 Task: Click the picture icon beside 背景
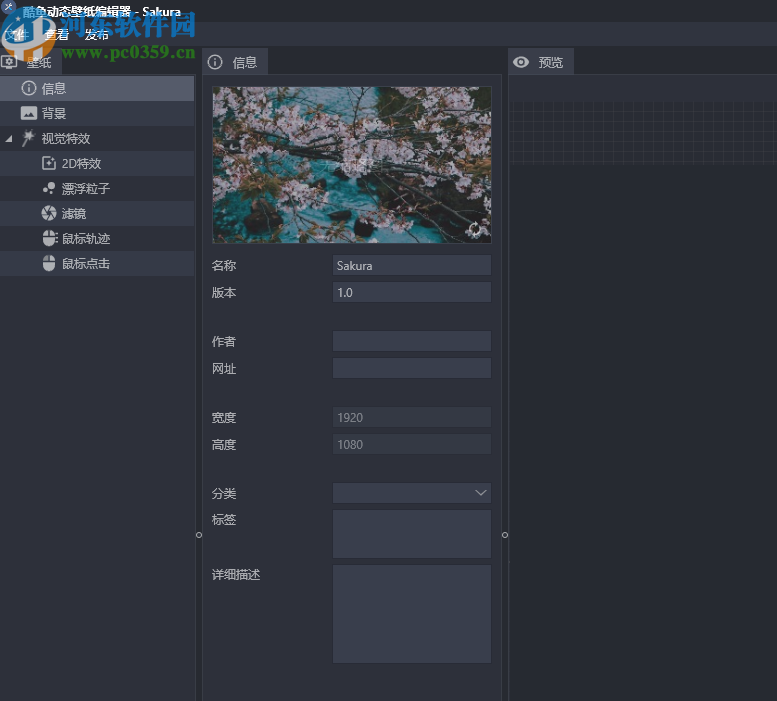coord(29,113)
